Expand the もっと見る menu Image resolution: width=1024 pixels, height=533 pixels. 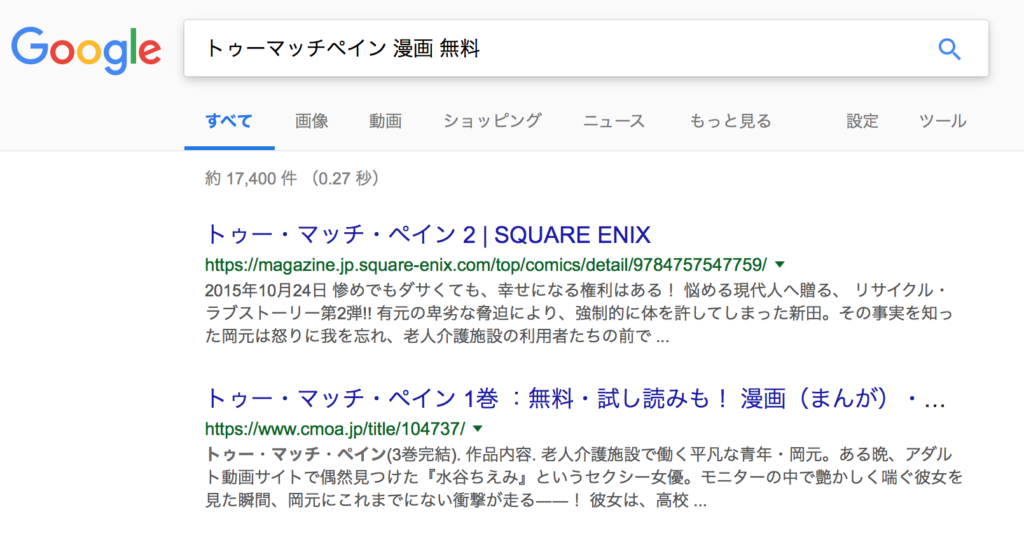point(730,121)
